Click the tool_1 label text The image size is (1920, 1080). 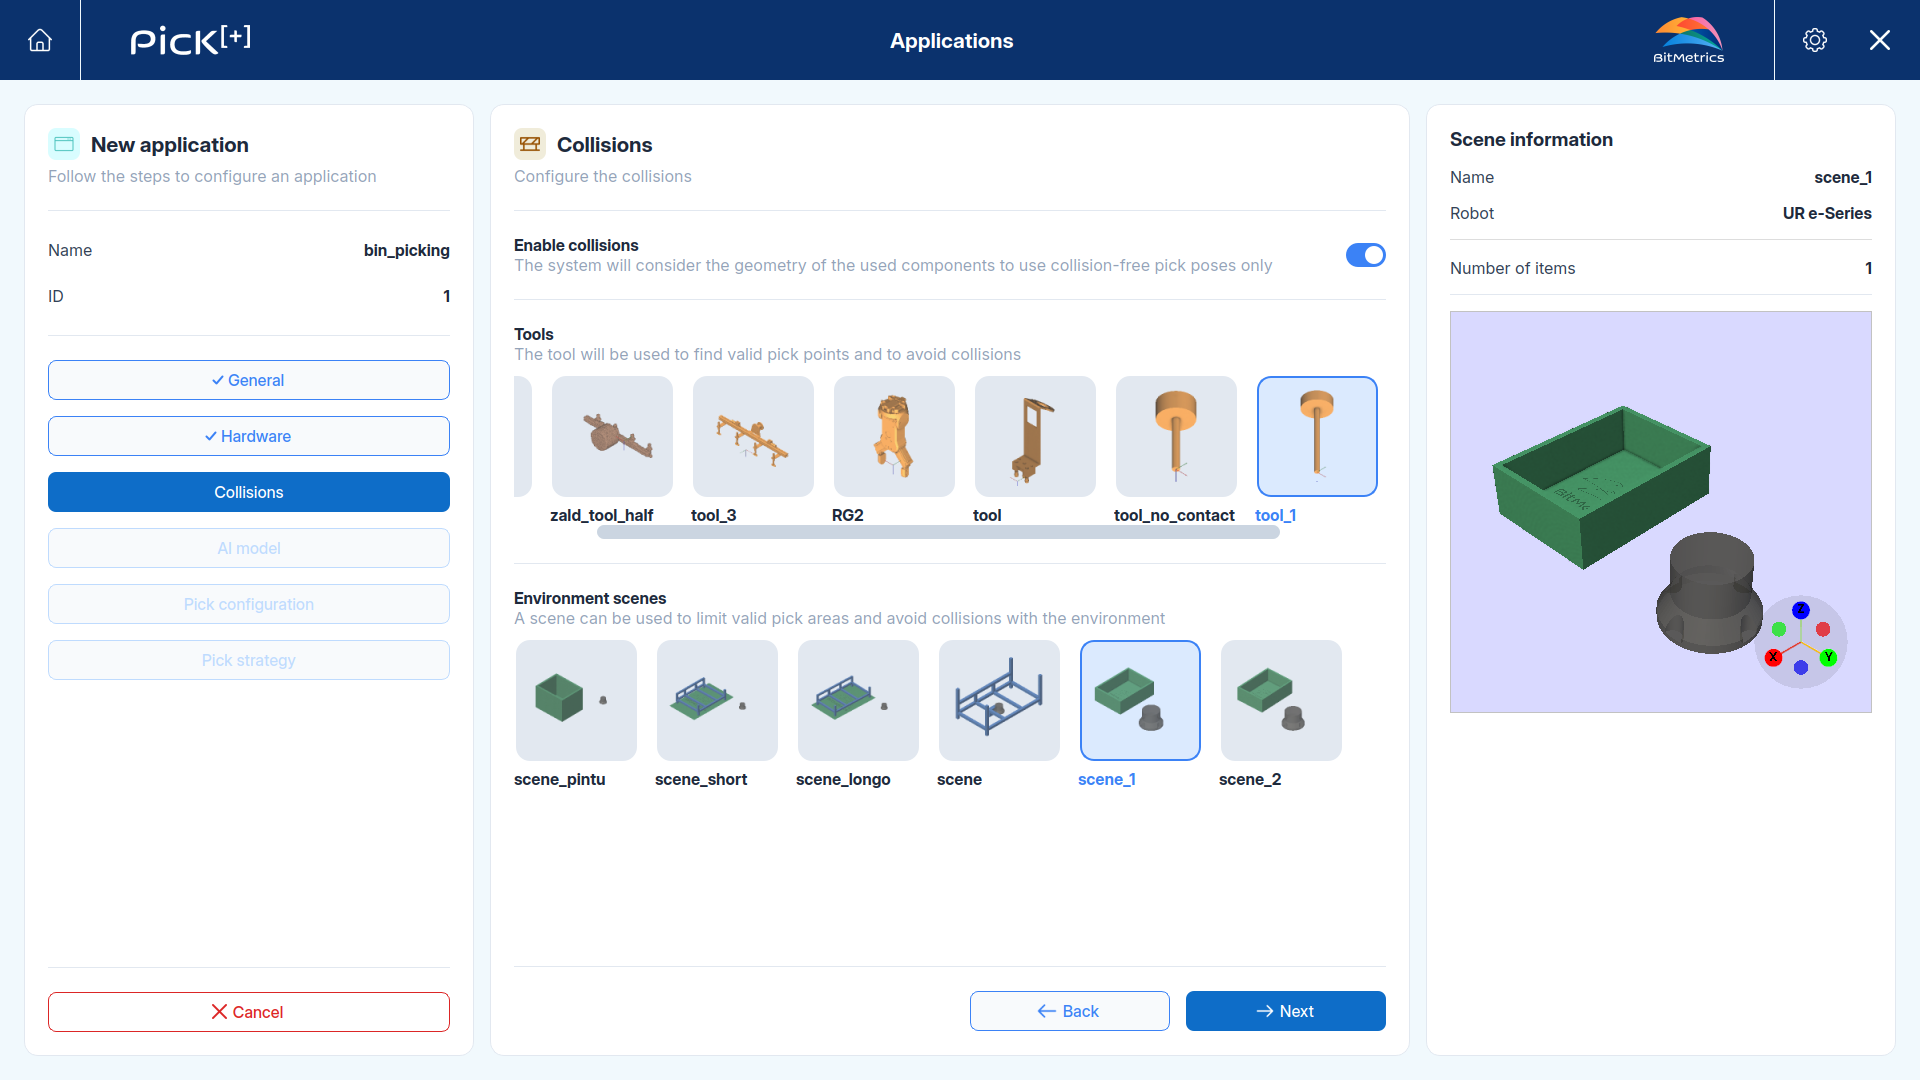(1275, 515)
